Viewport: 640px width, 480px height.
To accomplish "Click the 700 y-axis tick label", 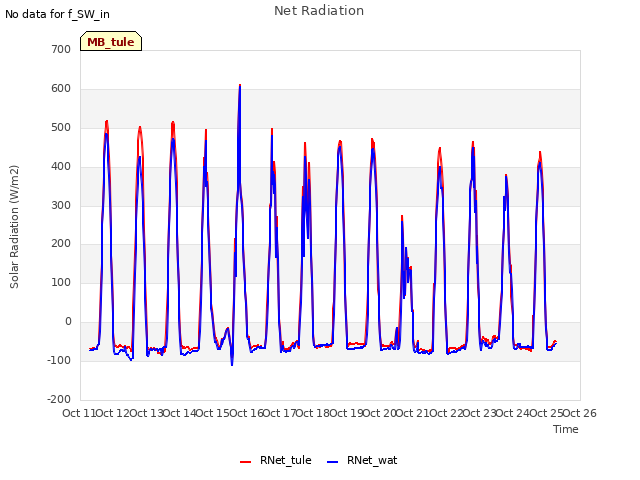I will (x=61, y=49).
